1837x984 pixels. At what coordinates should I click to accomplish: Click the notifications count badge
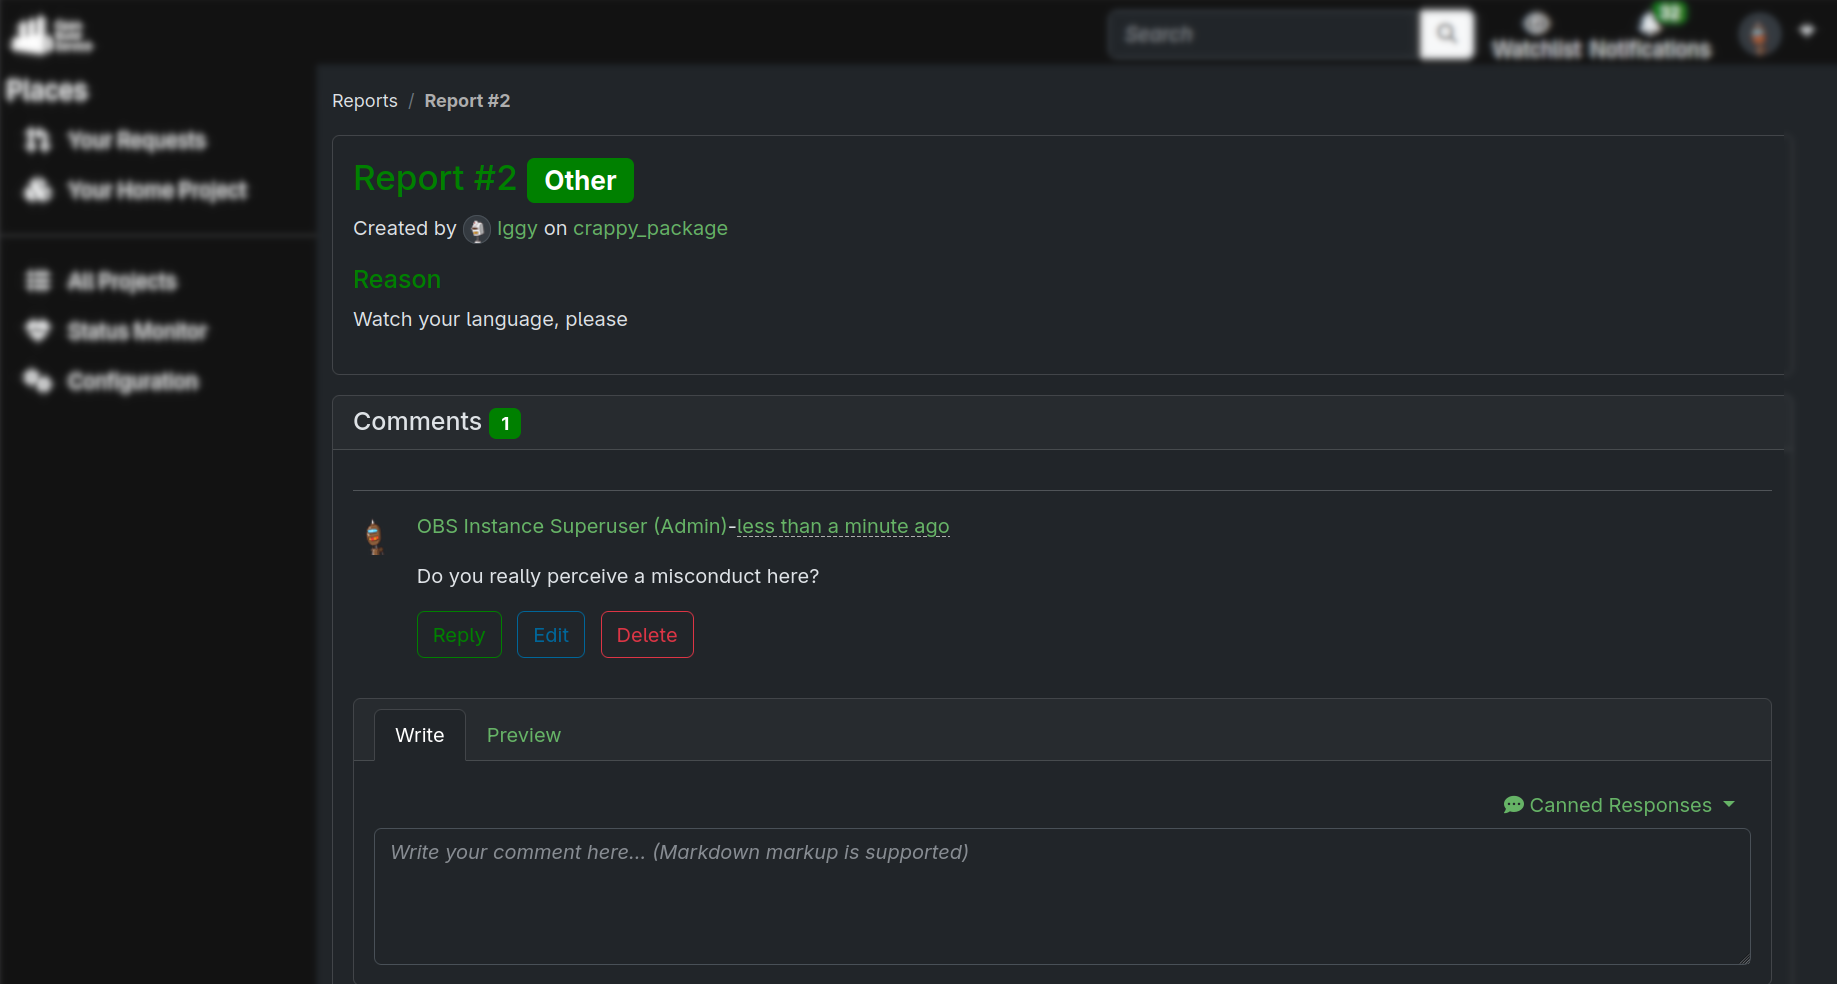pyautogui.click(x=1670, y=12)
